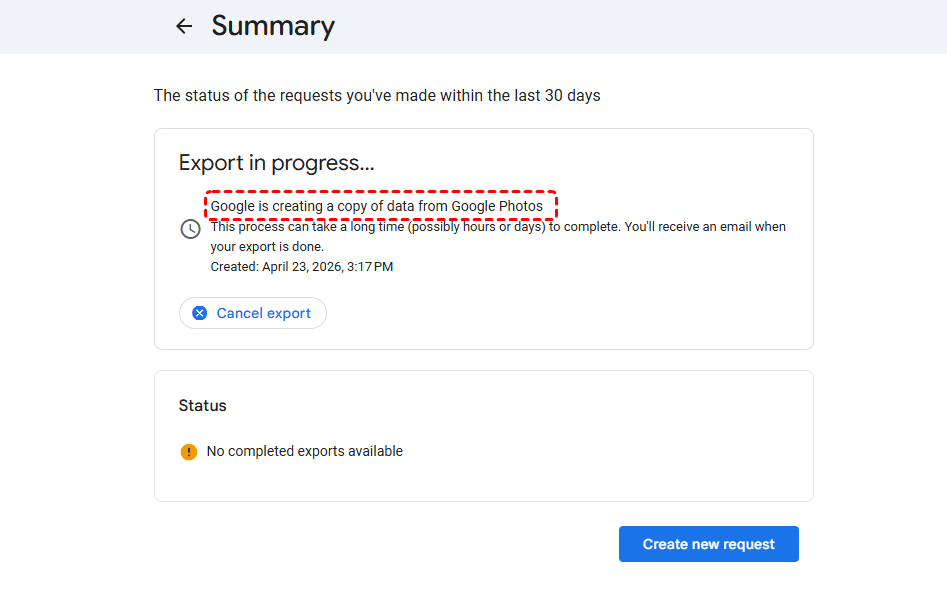Start a new export with Create new request

click(x=708, y=544)
